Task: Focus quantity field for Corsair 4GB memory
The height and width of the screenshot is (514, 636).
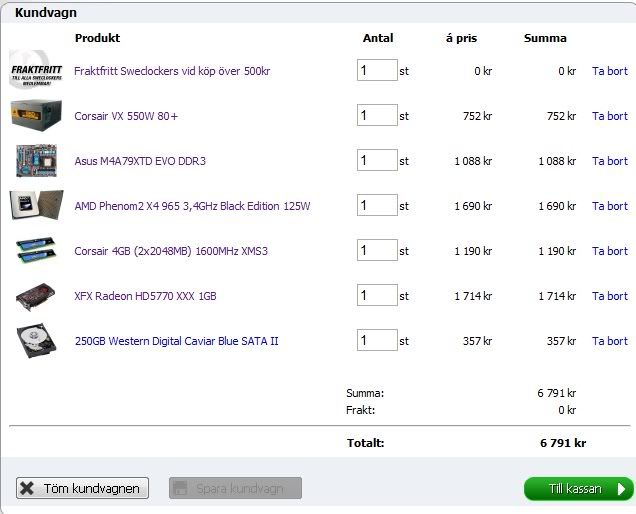Action: pos(377,251)
